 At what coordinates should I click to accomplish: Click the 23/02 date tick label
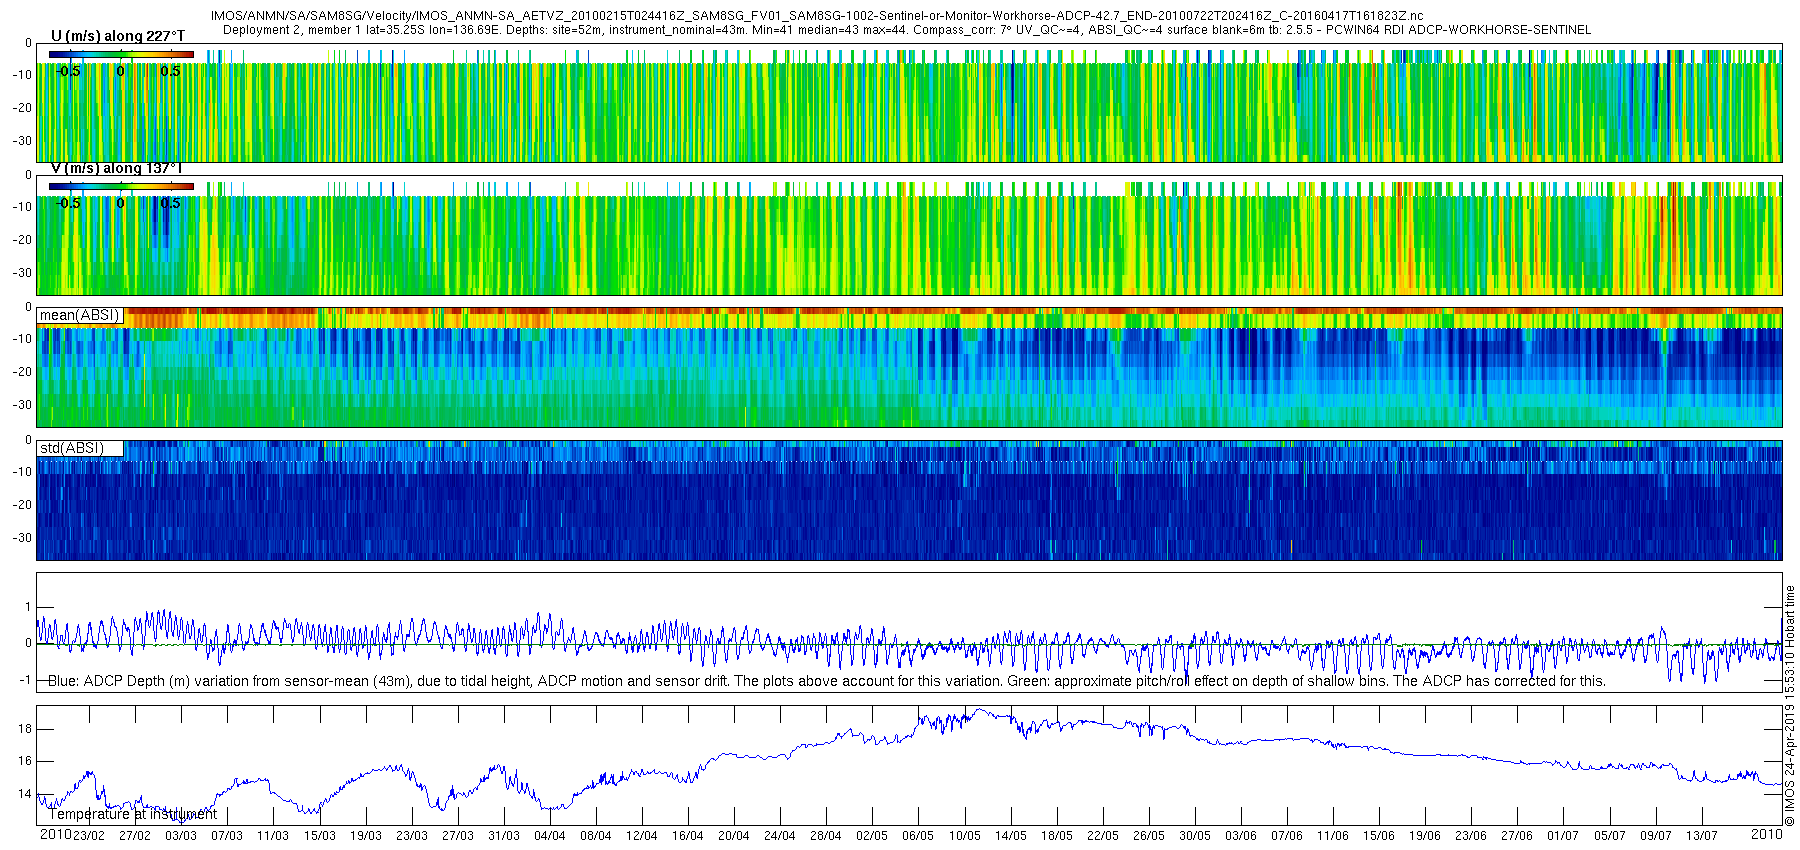(x=89, y=836)
